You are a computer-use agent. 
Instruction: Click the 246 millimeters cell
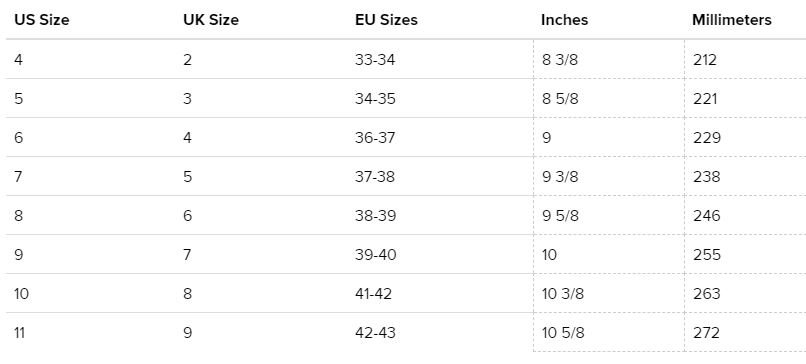pyautogui.click(x=707, y=216)
